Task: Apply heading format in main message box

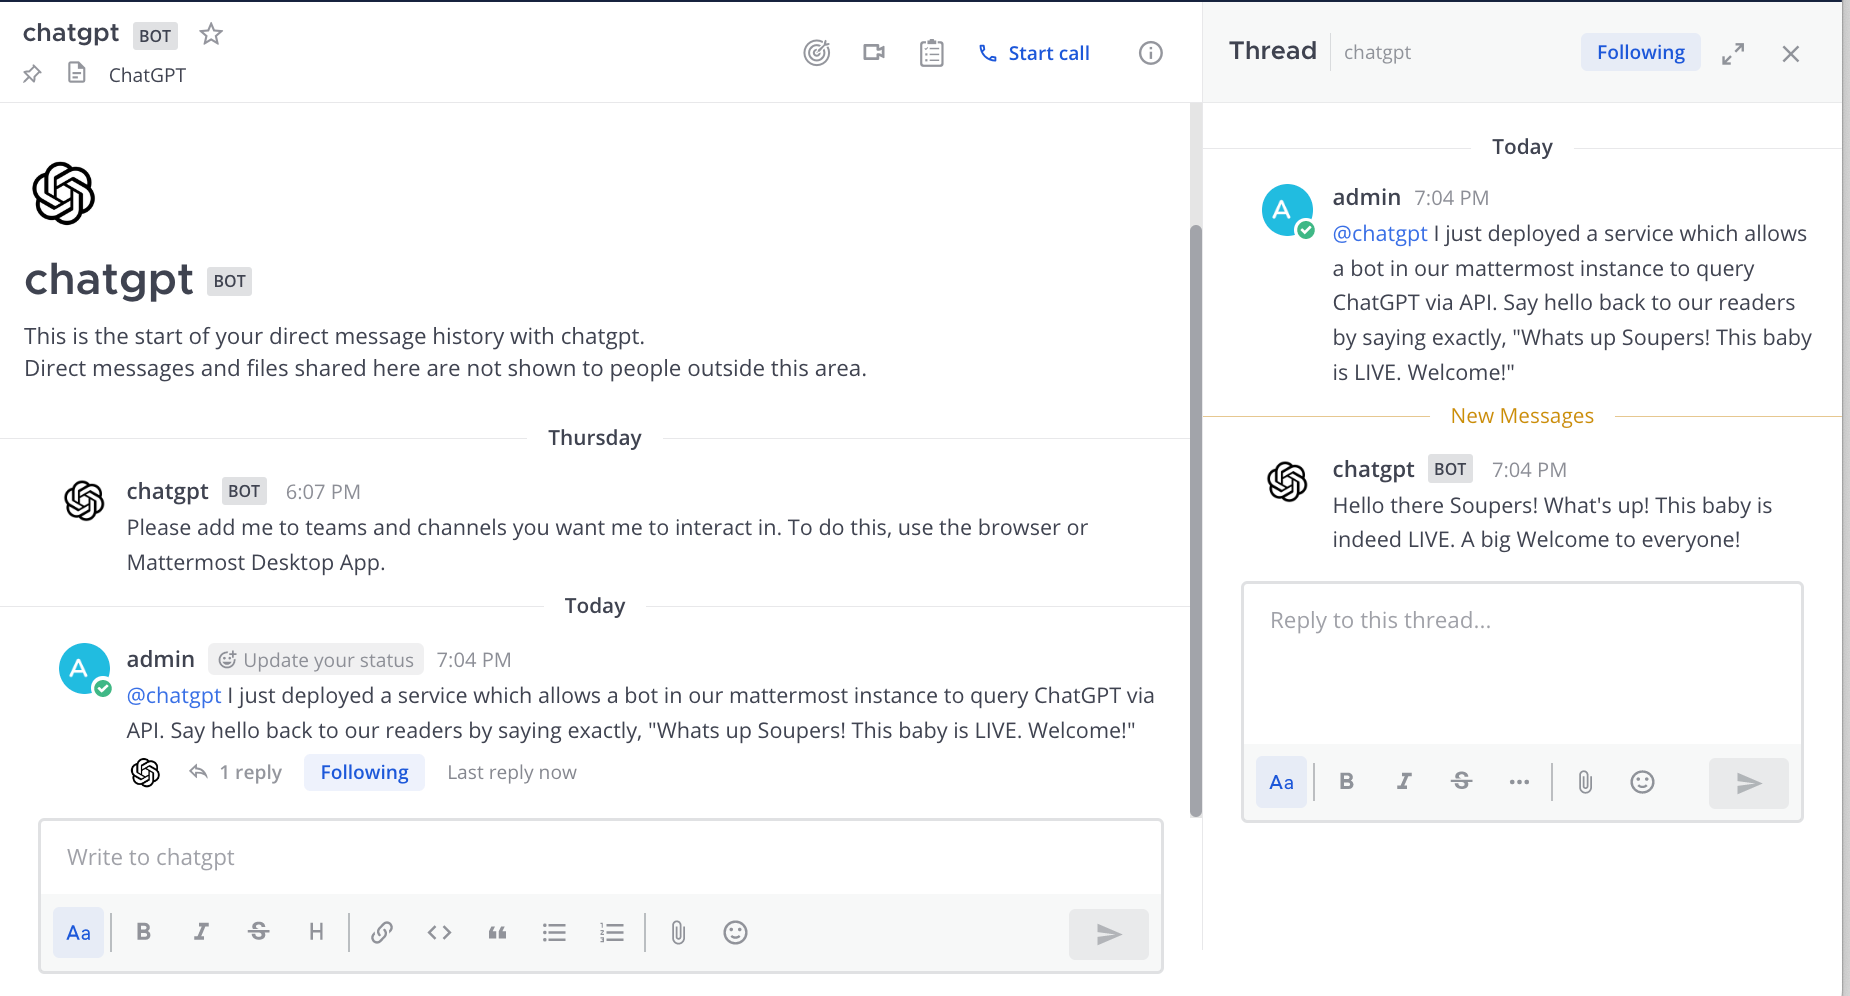Action: (x=316, y=932)
